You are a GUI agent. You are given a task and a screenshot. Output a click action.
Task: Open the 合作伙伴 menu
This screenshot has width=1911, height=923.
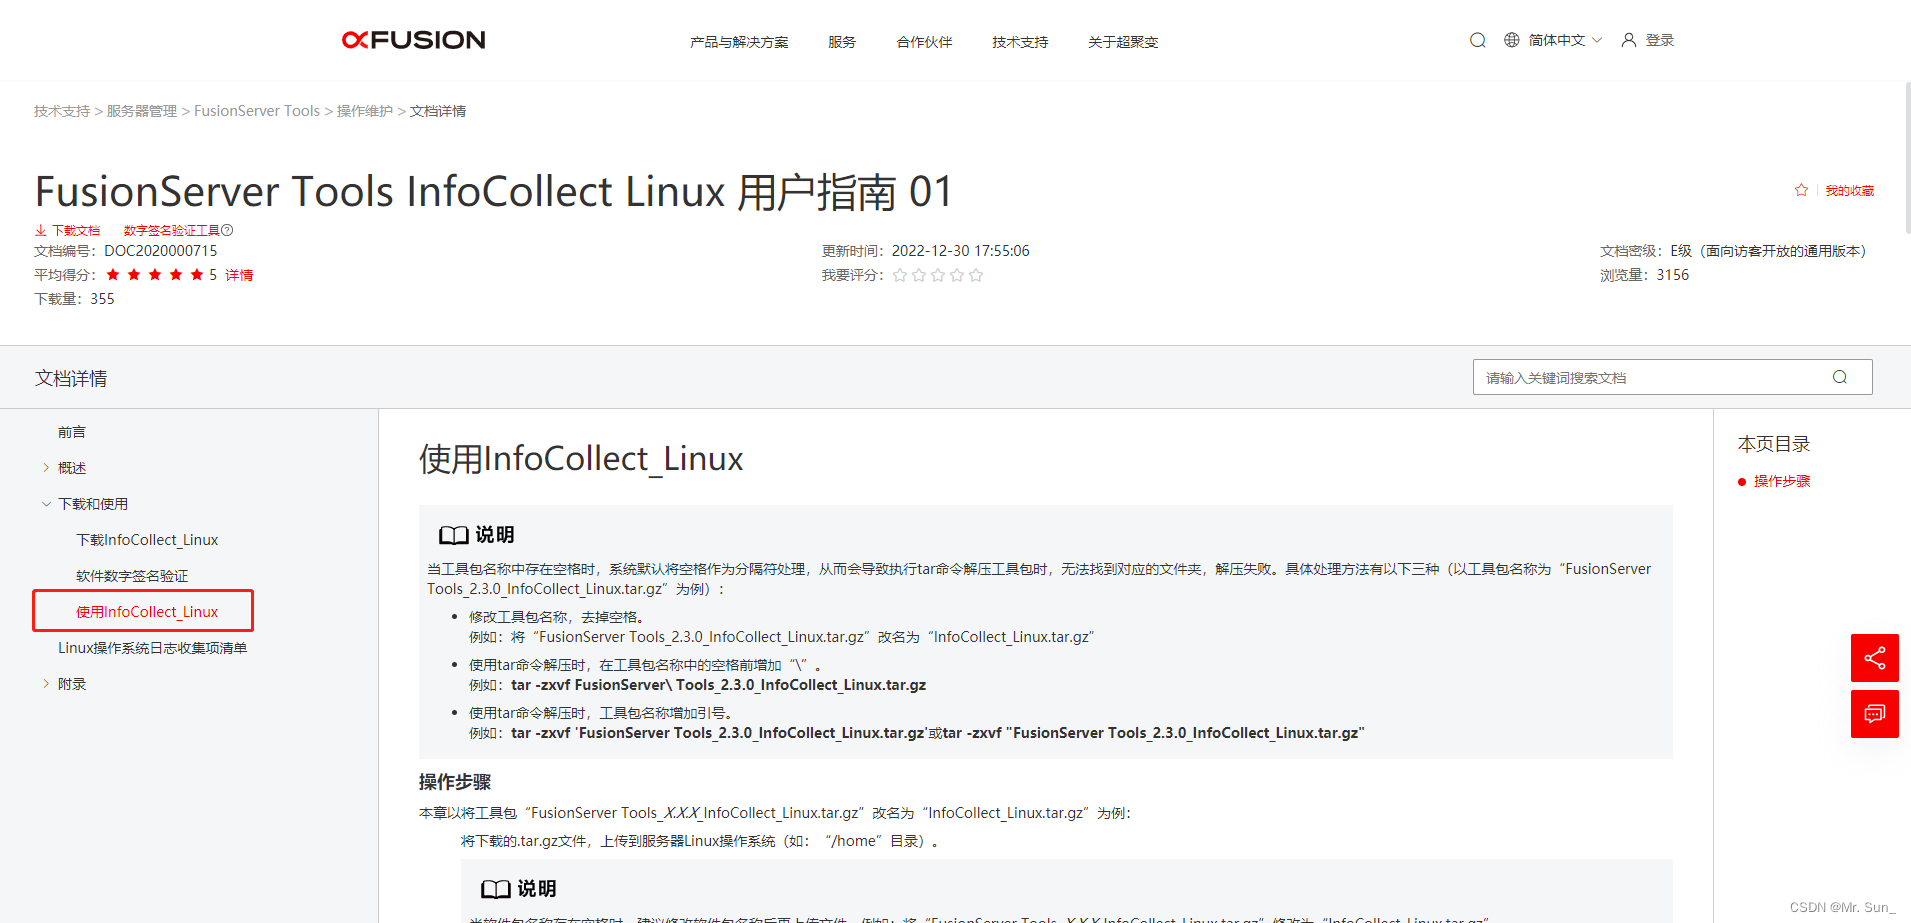(924, 42)
